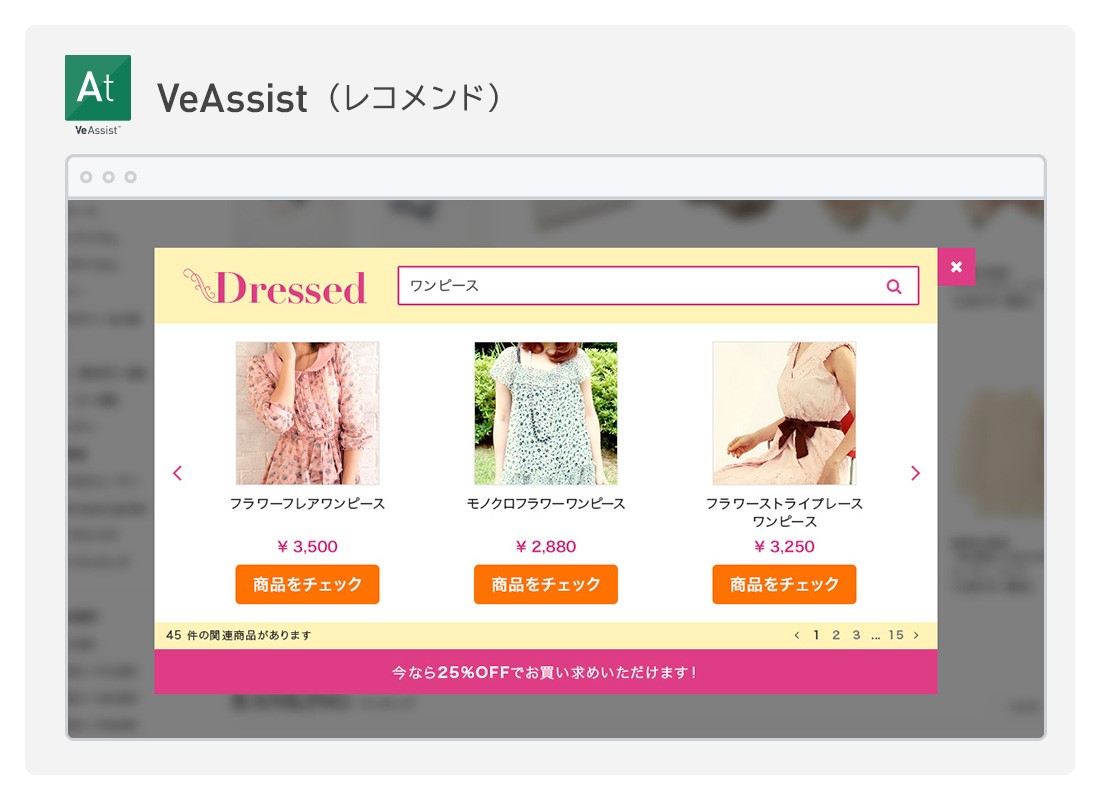Click 商品をチェック button under ¥3,250 dress
The height and width of the screenshot is (800, 1100).
784,584
